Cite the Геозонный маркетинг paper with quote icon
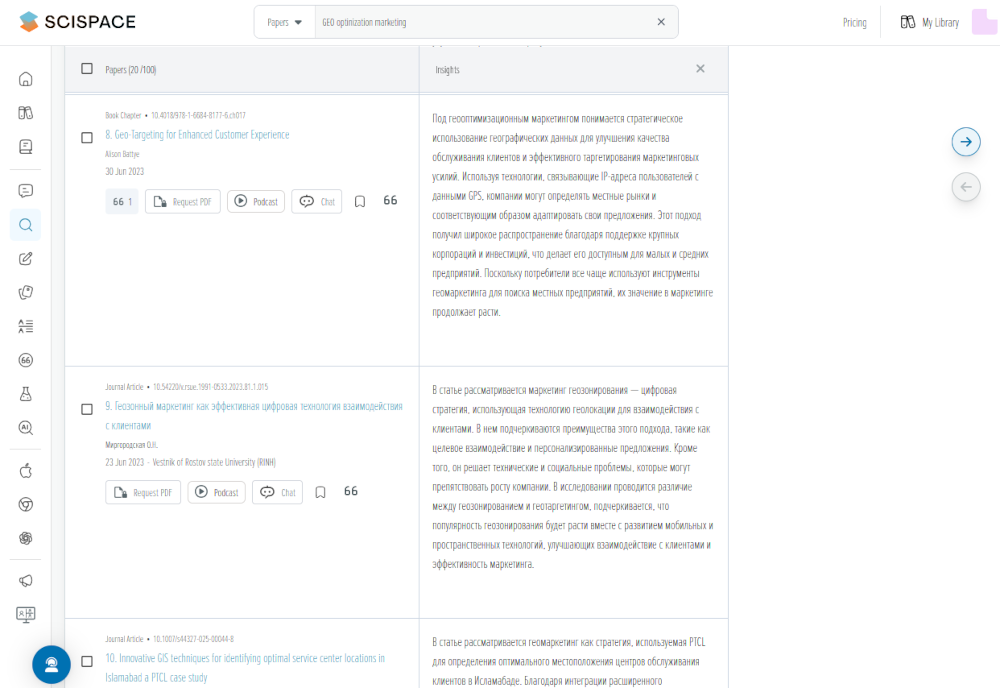Screen dimensions: 1000x688 click(351, 492)
